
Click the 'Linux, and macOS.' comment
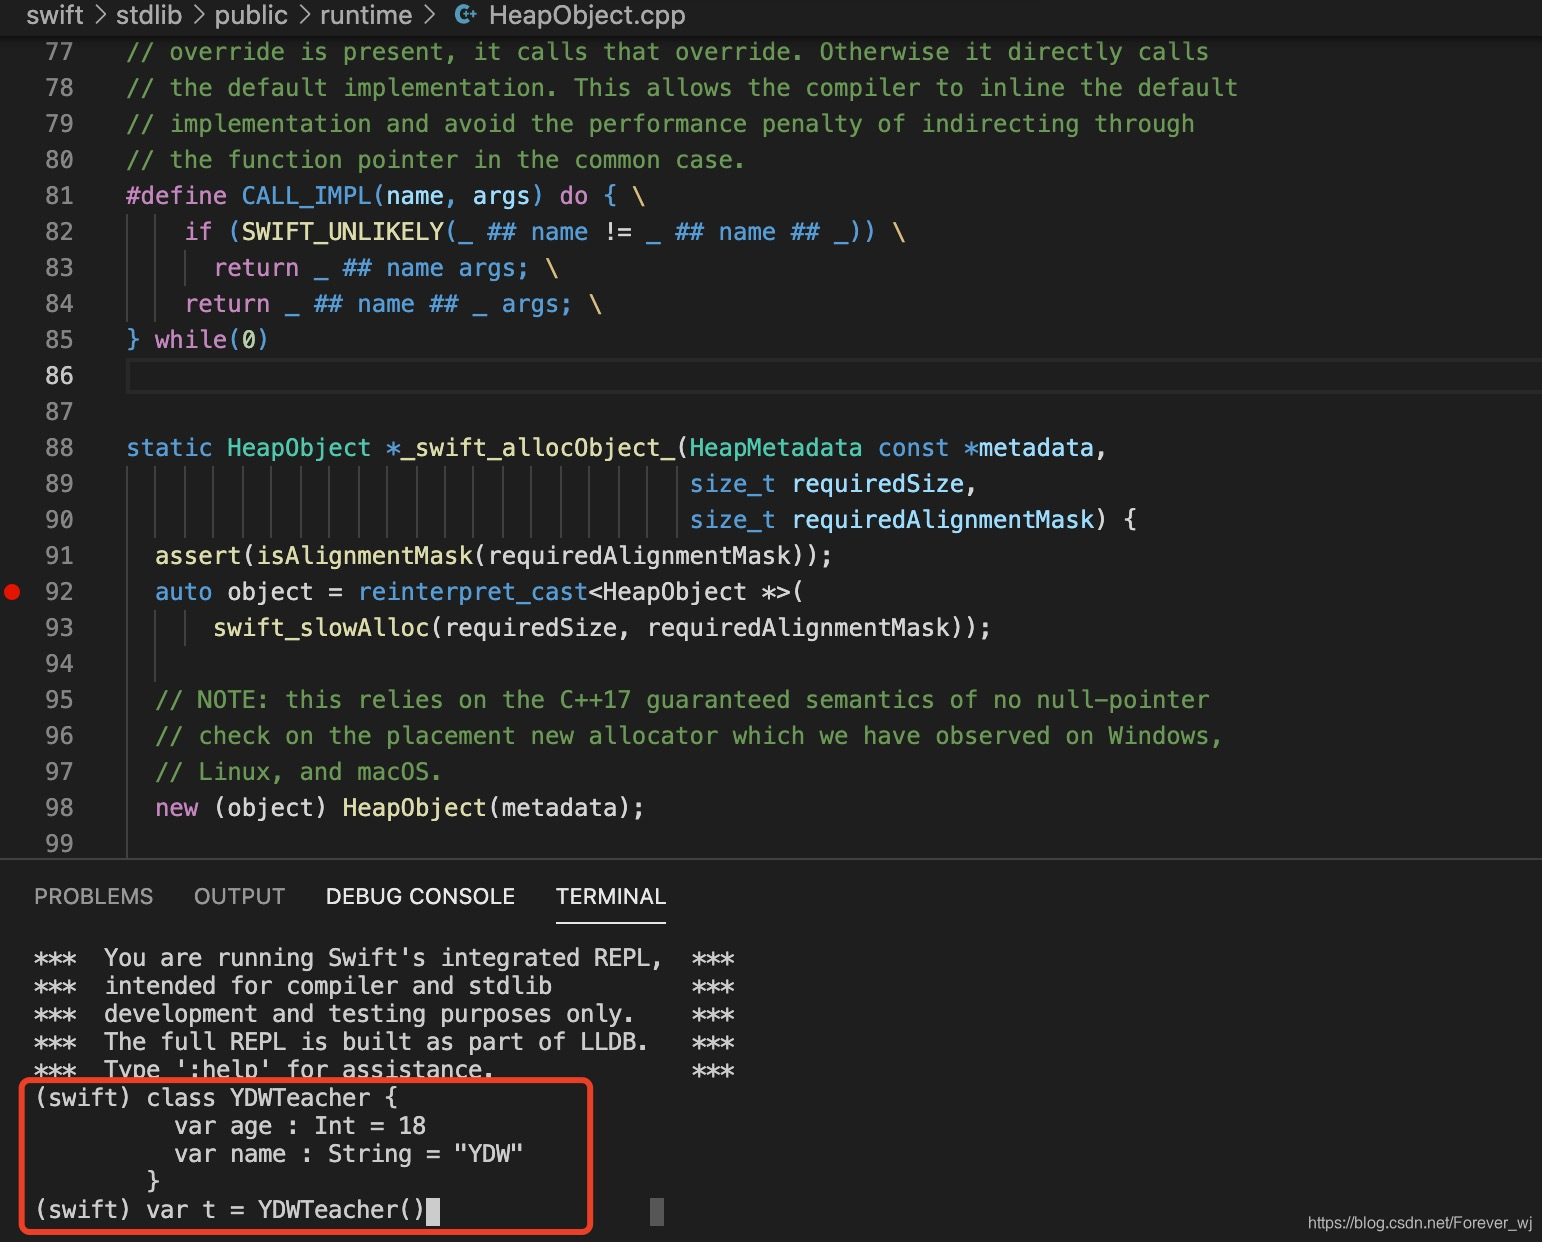298,772
